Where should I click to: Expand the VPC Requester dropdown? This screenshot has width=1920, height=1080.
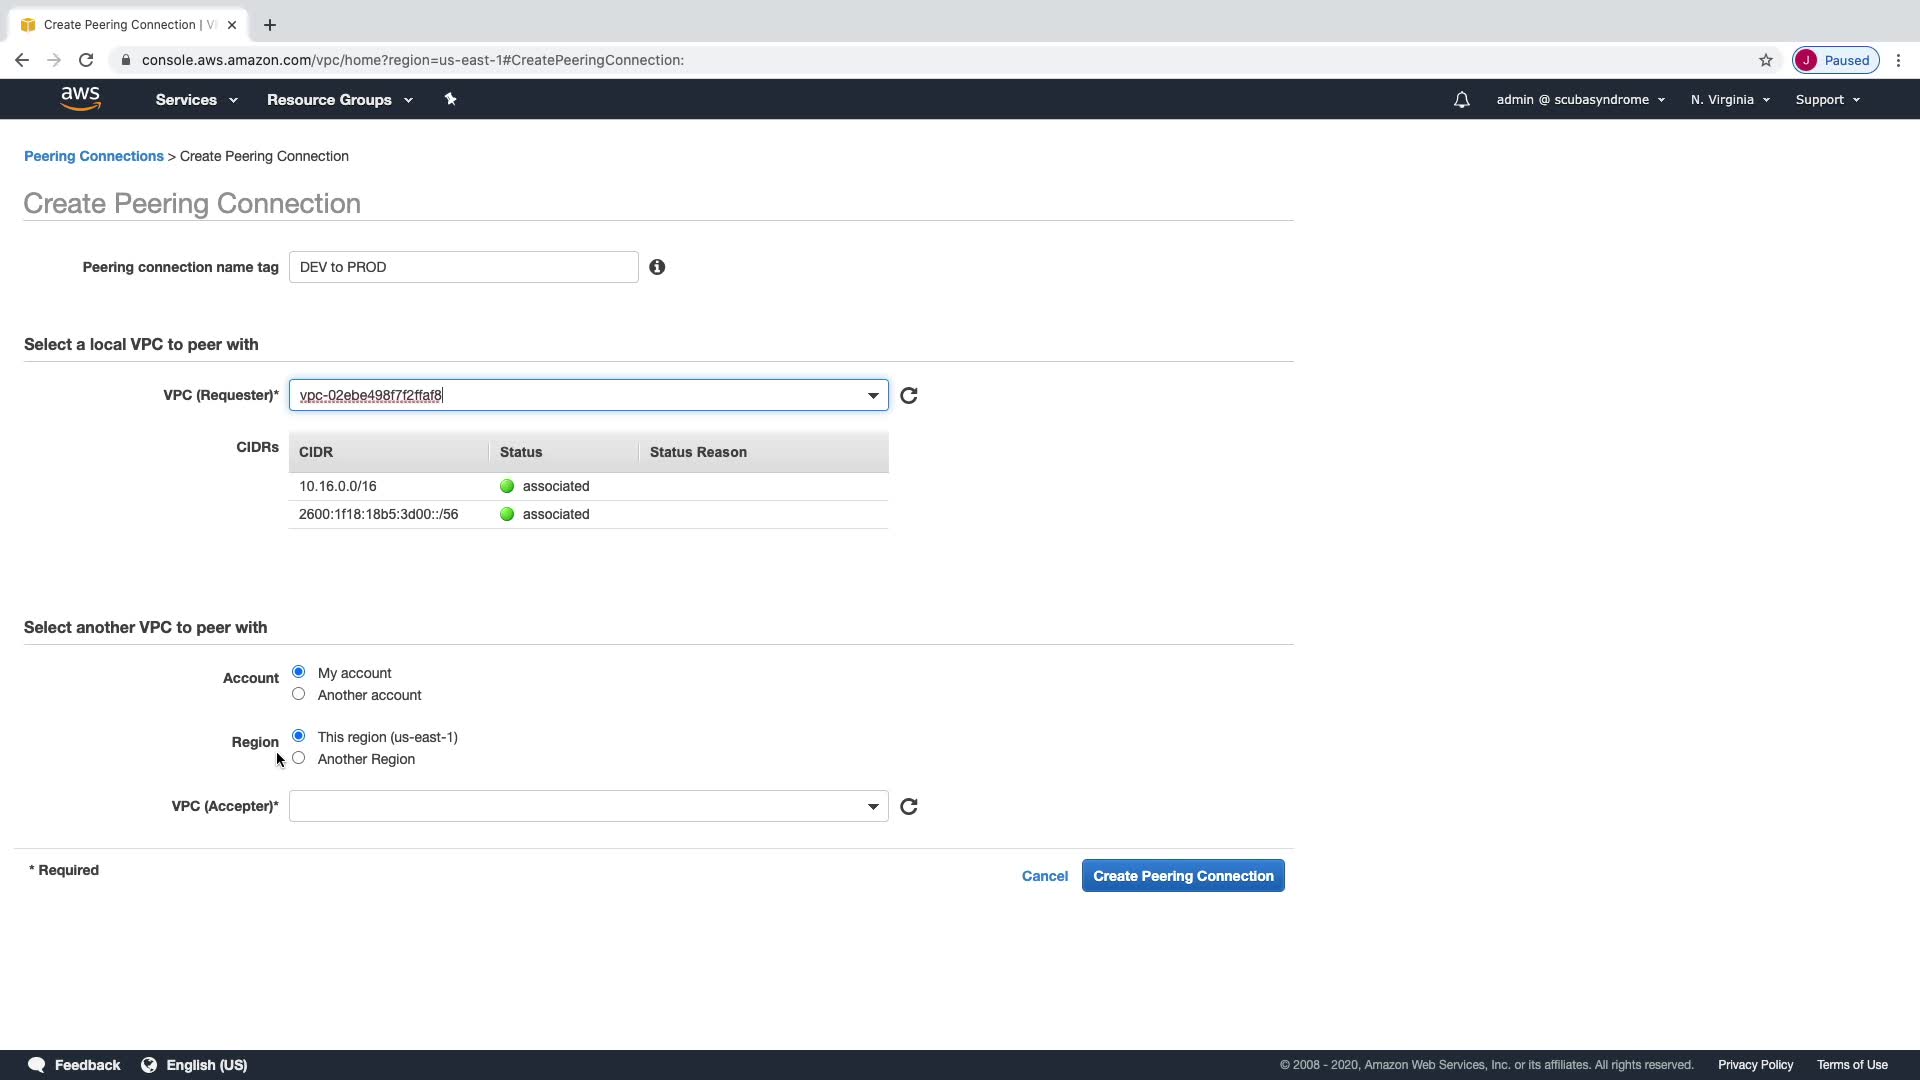click(872, 396)
